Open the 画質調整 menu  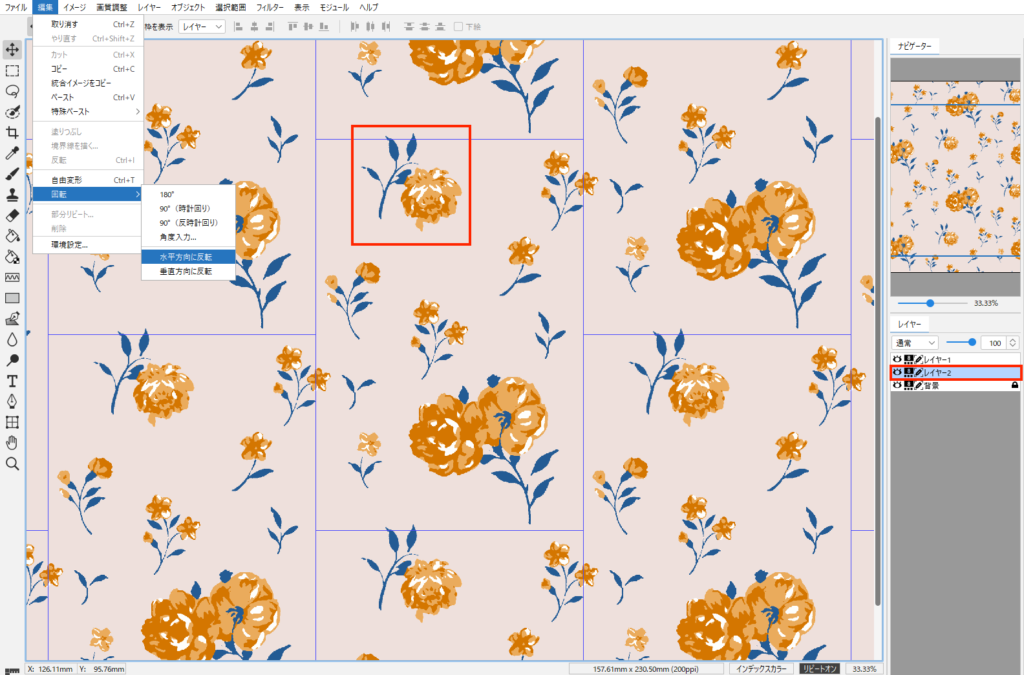[112, 7]
